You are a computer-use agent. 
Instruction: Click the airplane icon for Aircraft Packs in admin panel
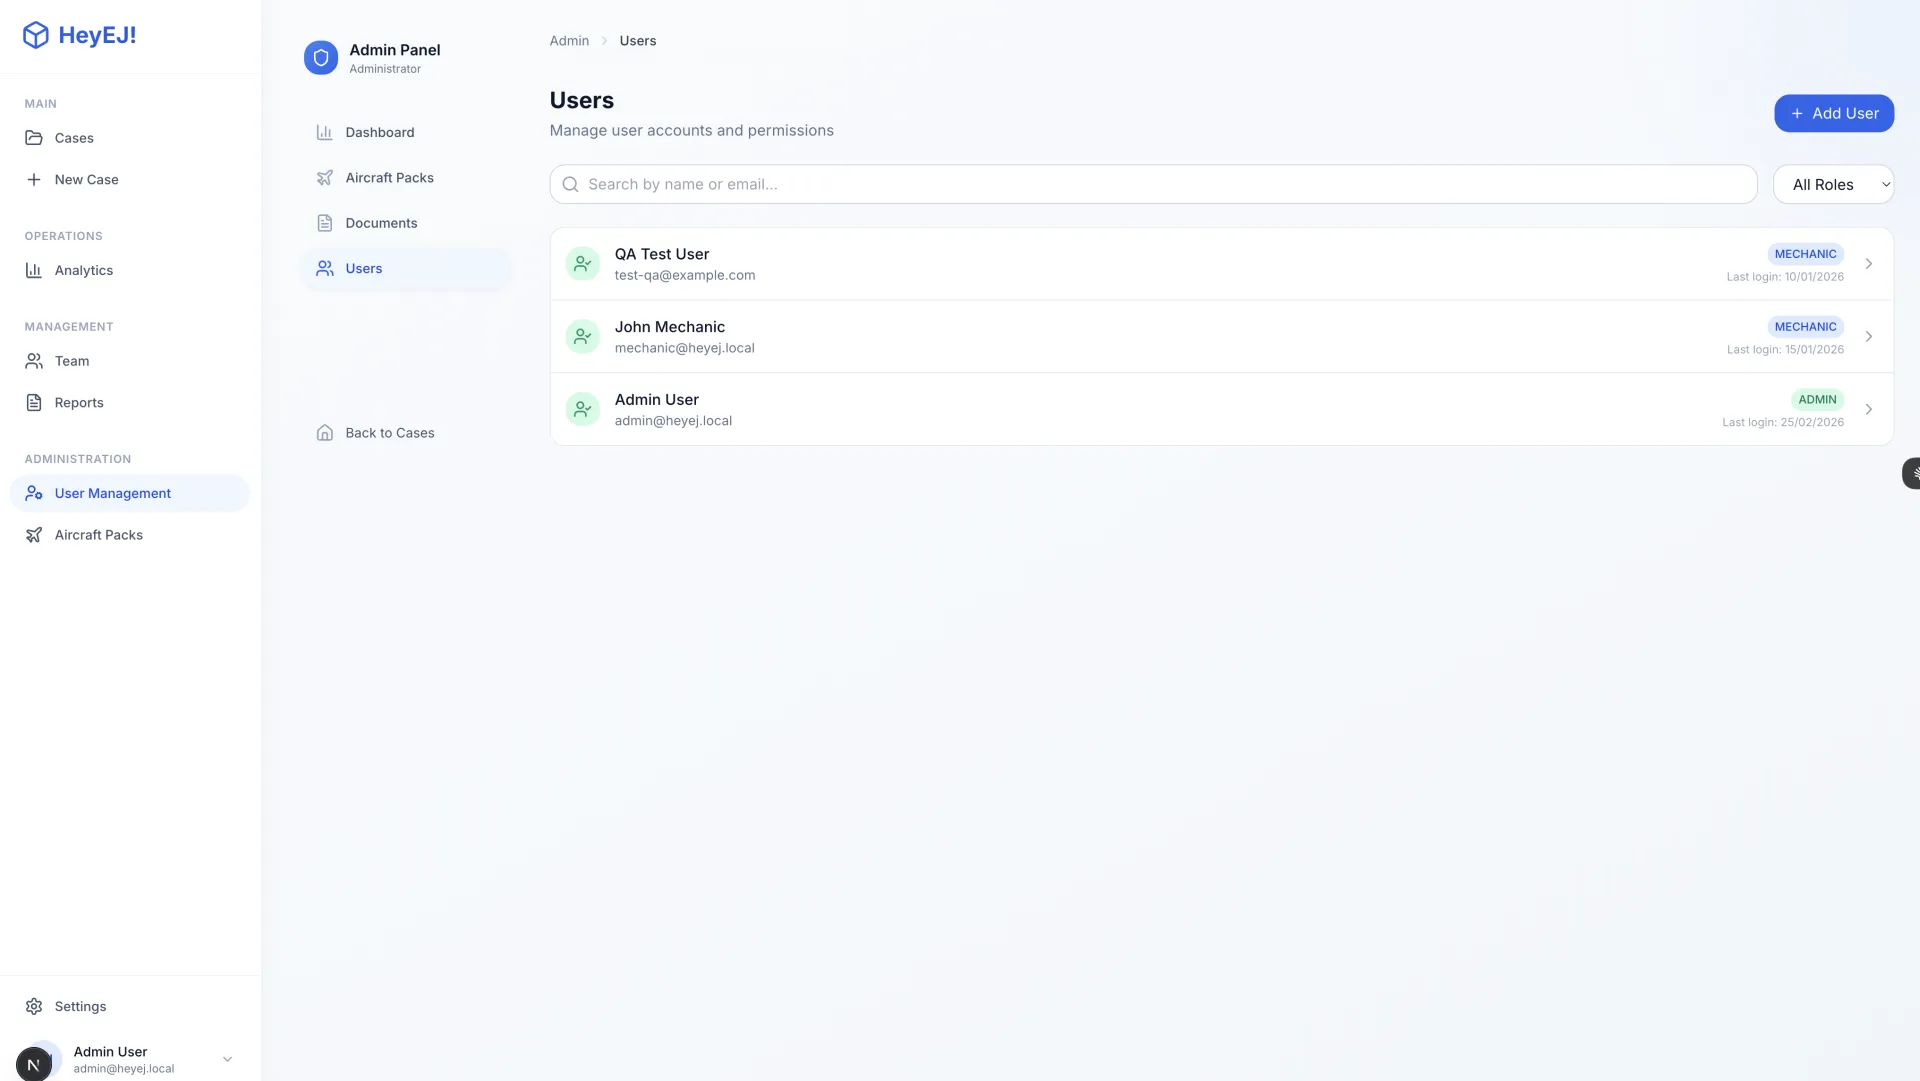(325, 178)
